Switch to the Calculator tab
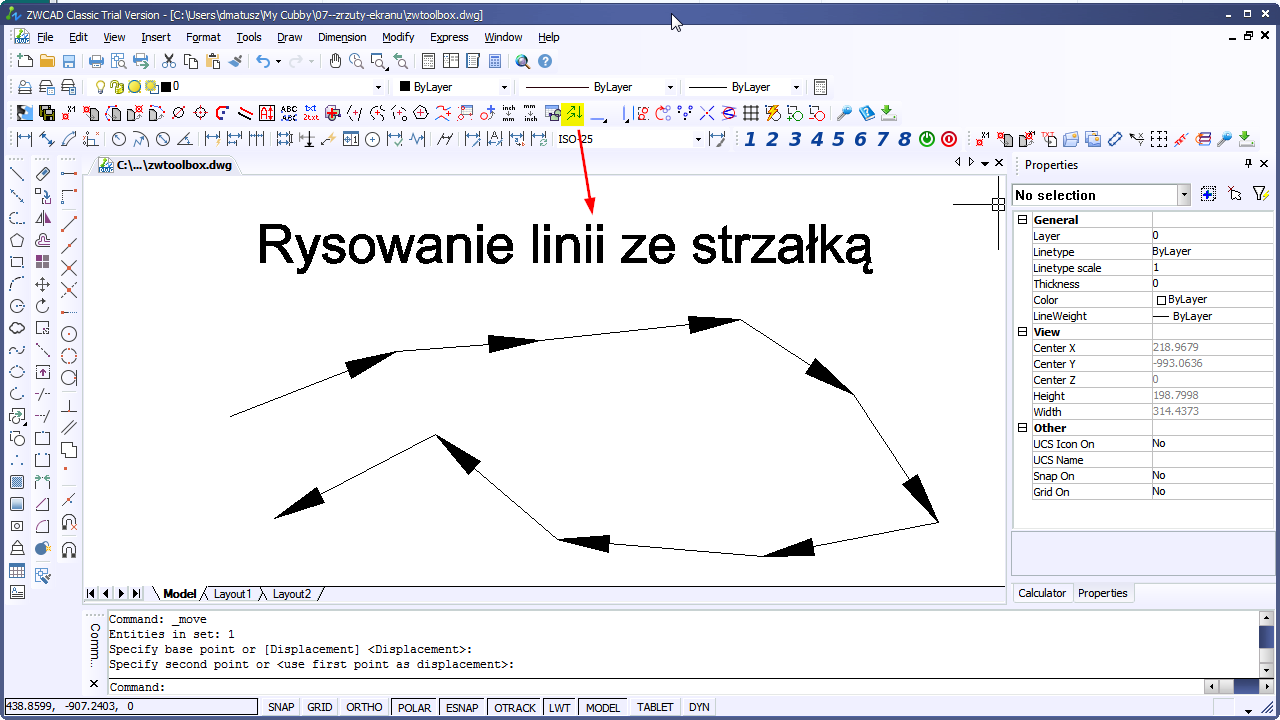The height and width of the screenshot is (720, 1280). coord(1042,593)
